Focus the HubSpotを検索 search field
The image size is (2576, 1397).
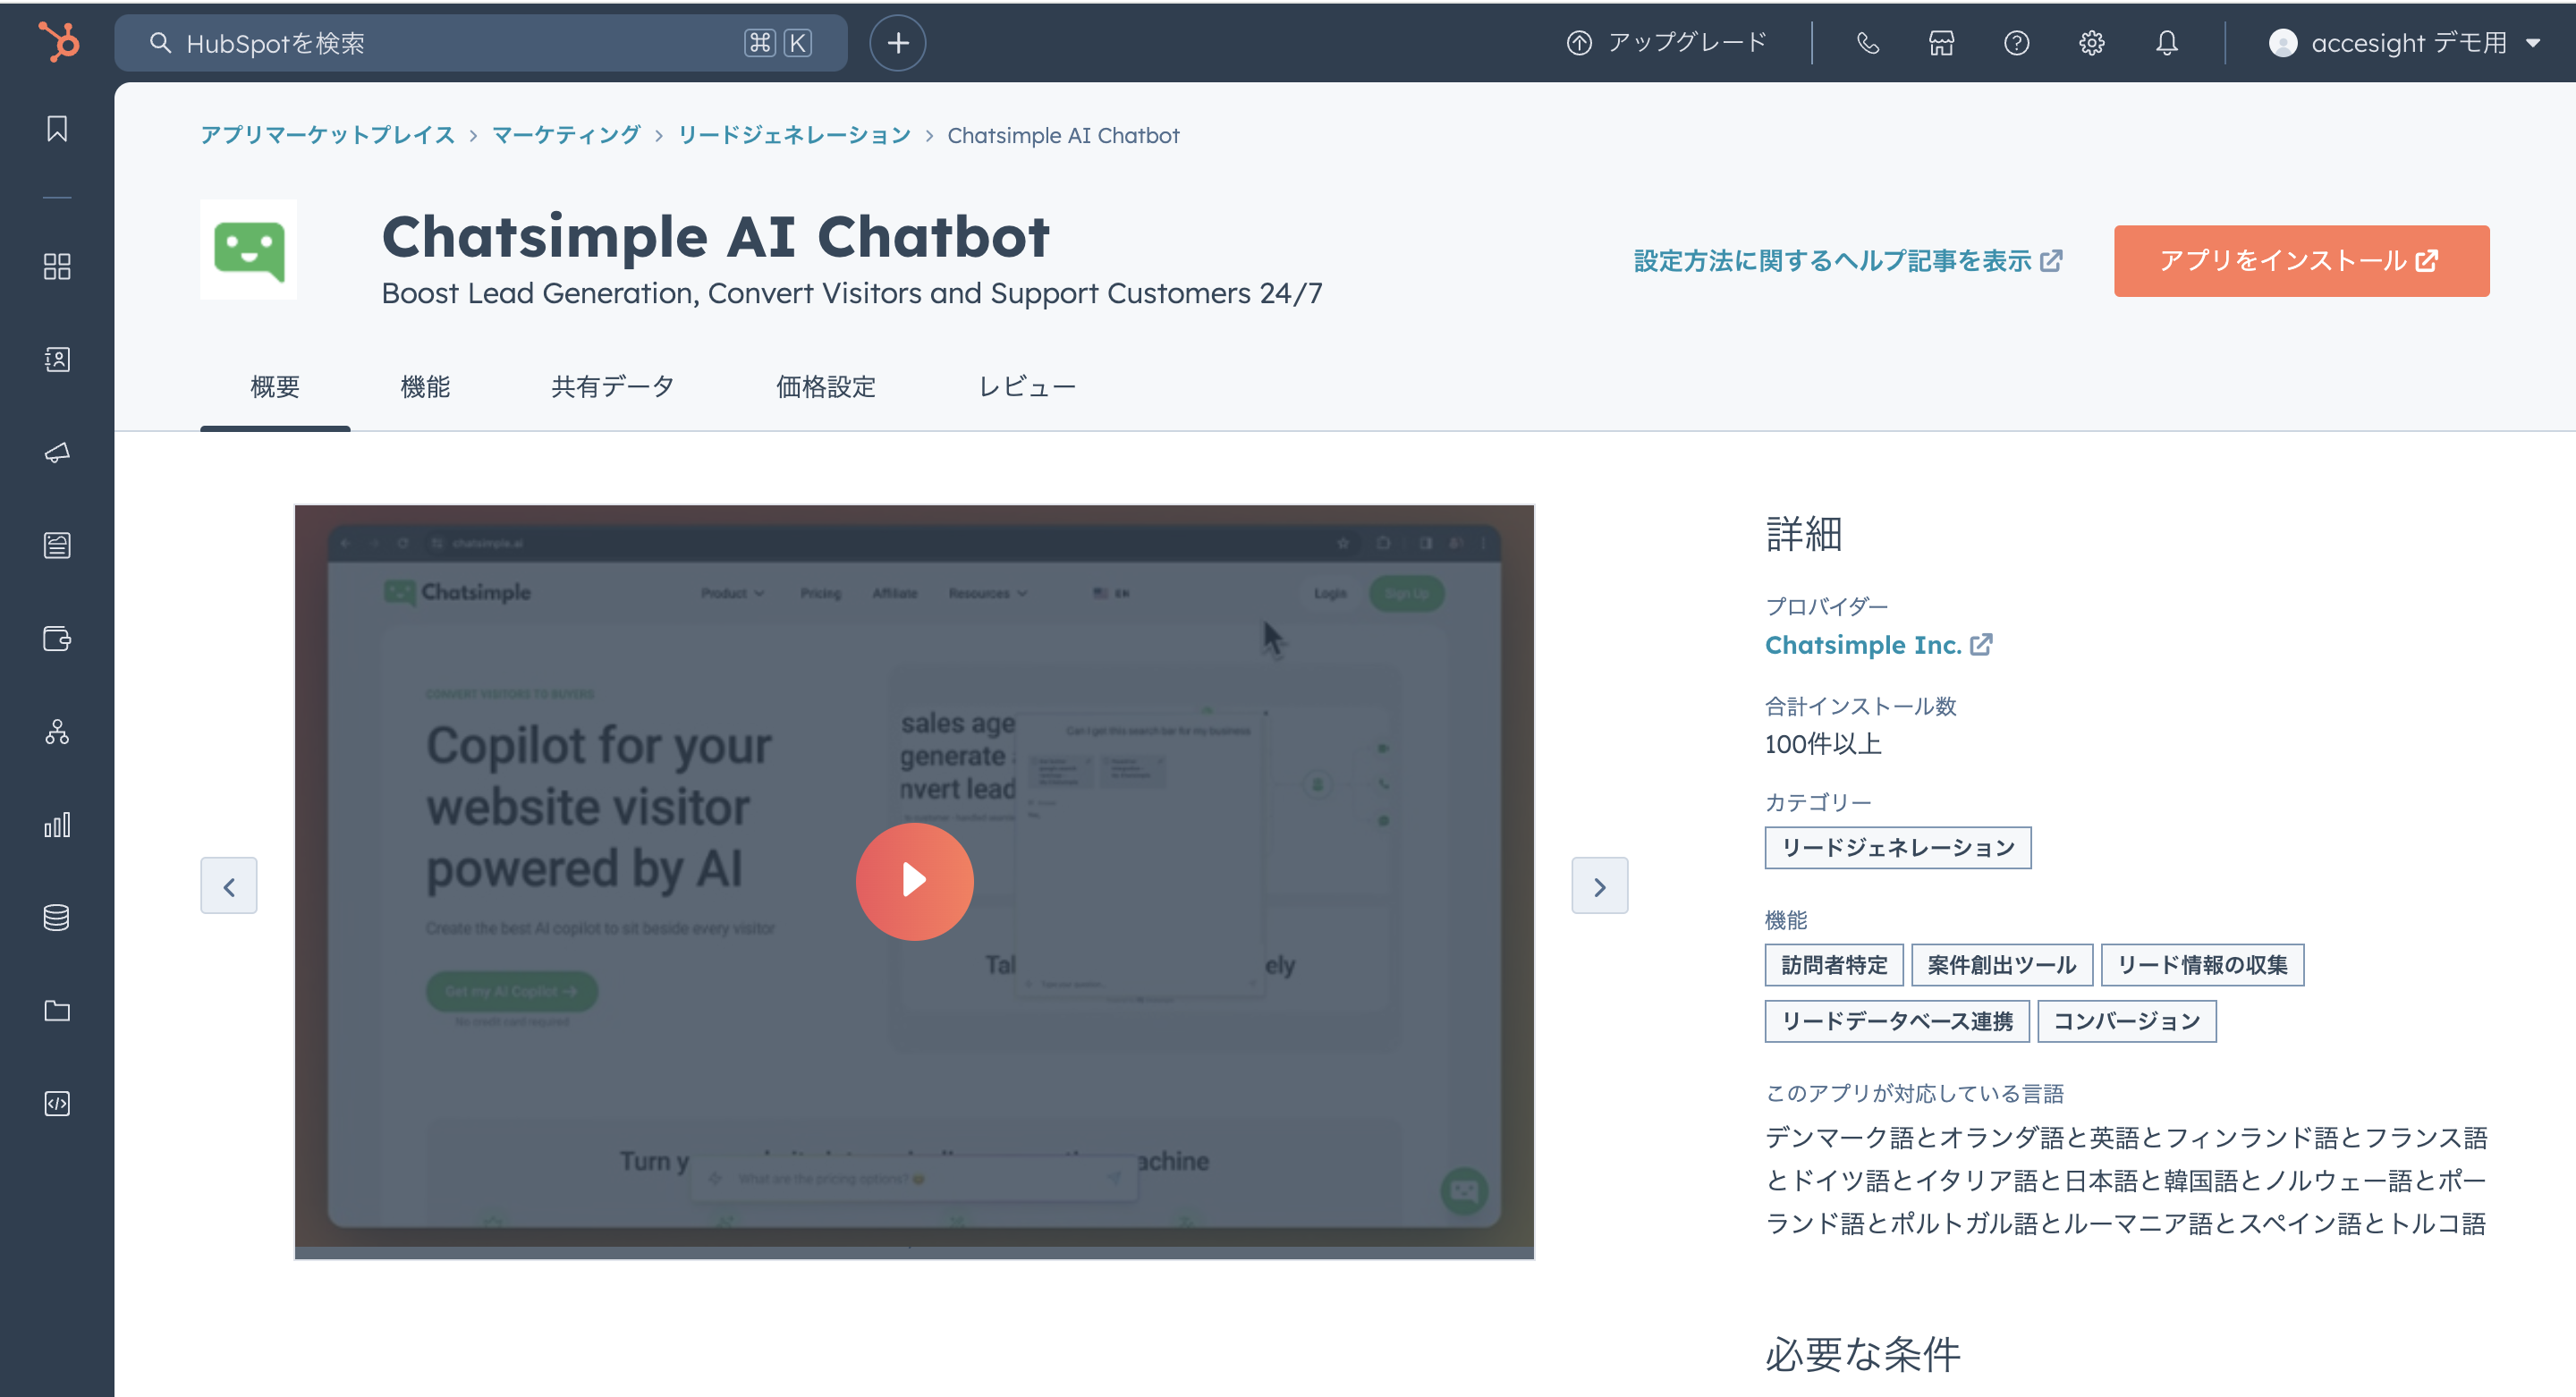(x=480, y=43)
